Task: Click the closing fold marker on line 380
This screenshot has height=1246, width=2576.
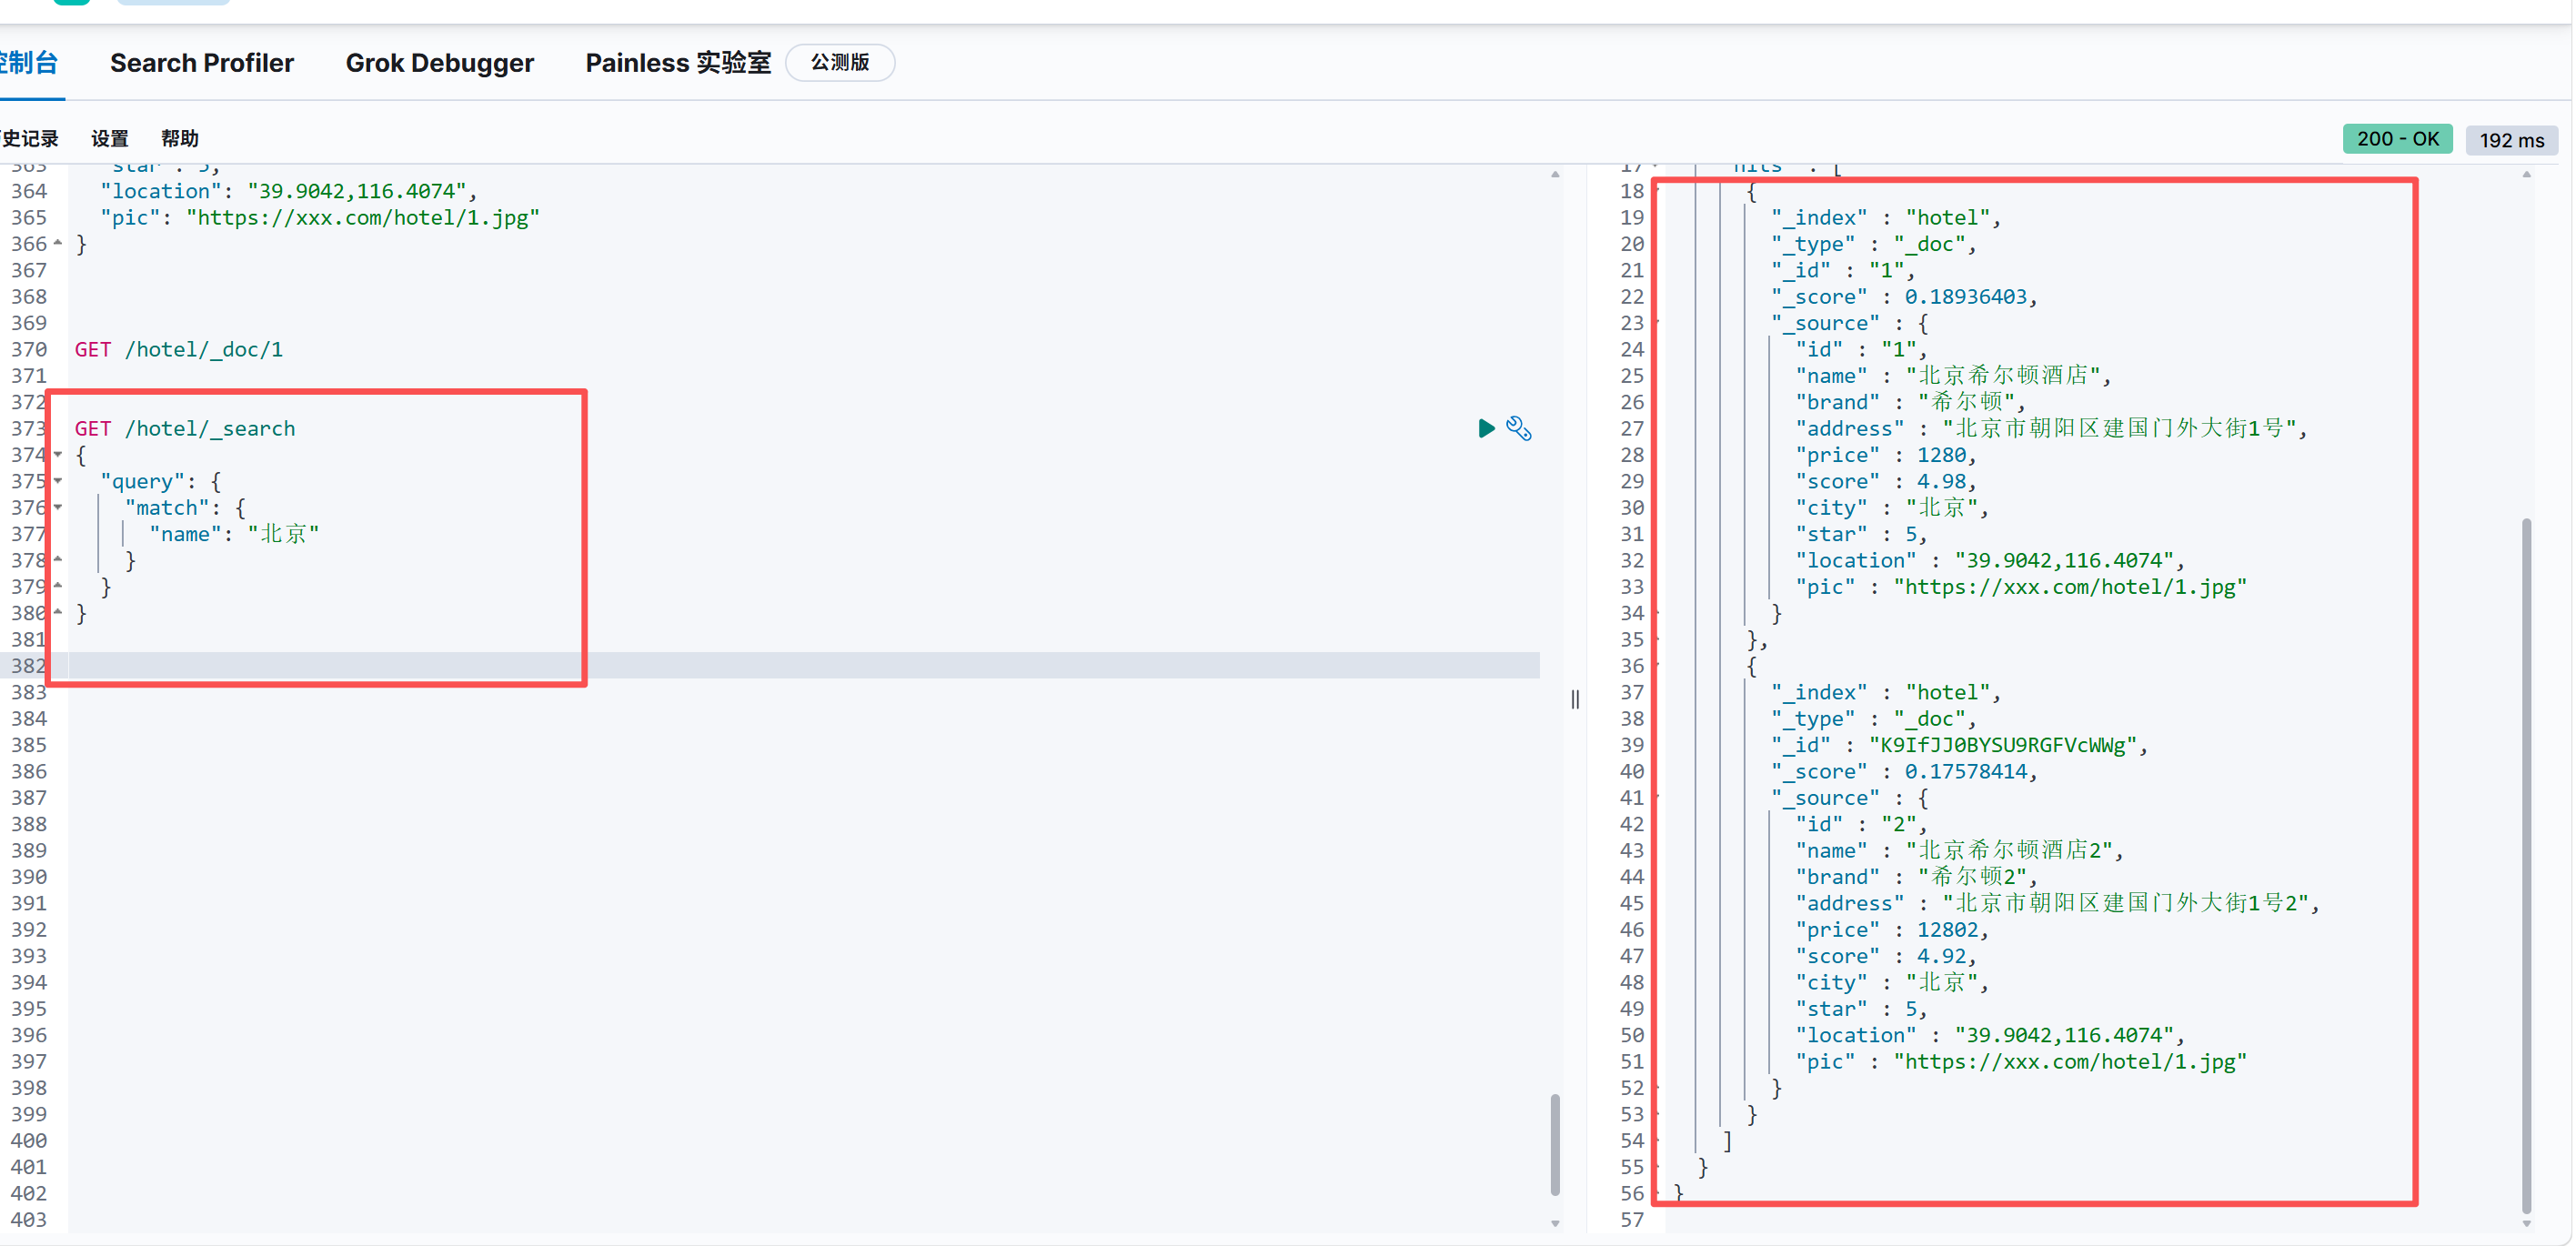Action: pos(58,612)
